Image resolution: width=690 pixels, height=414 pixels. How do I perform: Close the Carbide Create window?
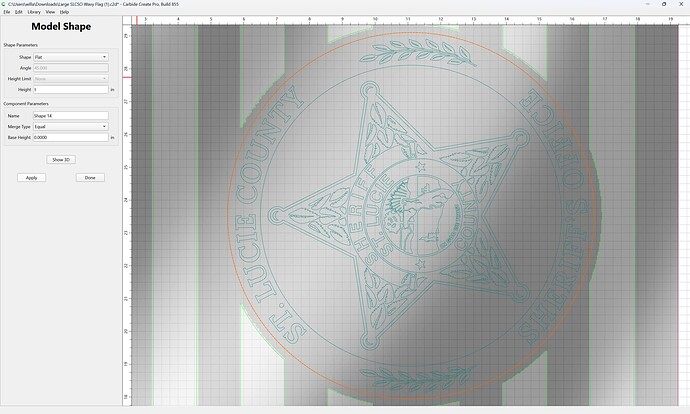(680, 4)
